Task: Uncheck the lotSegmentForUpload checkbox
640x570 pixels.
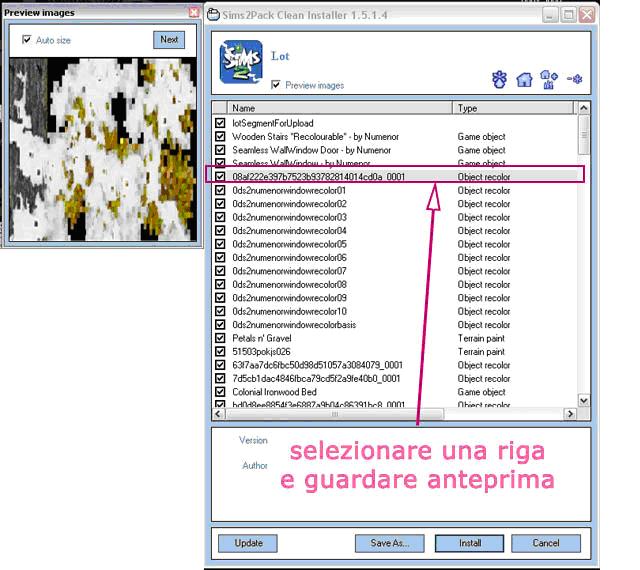Action: click(x=220, y=123)
